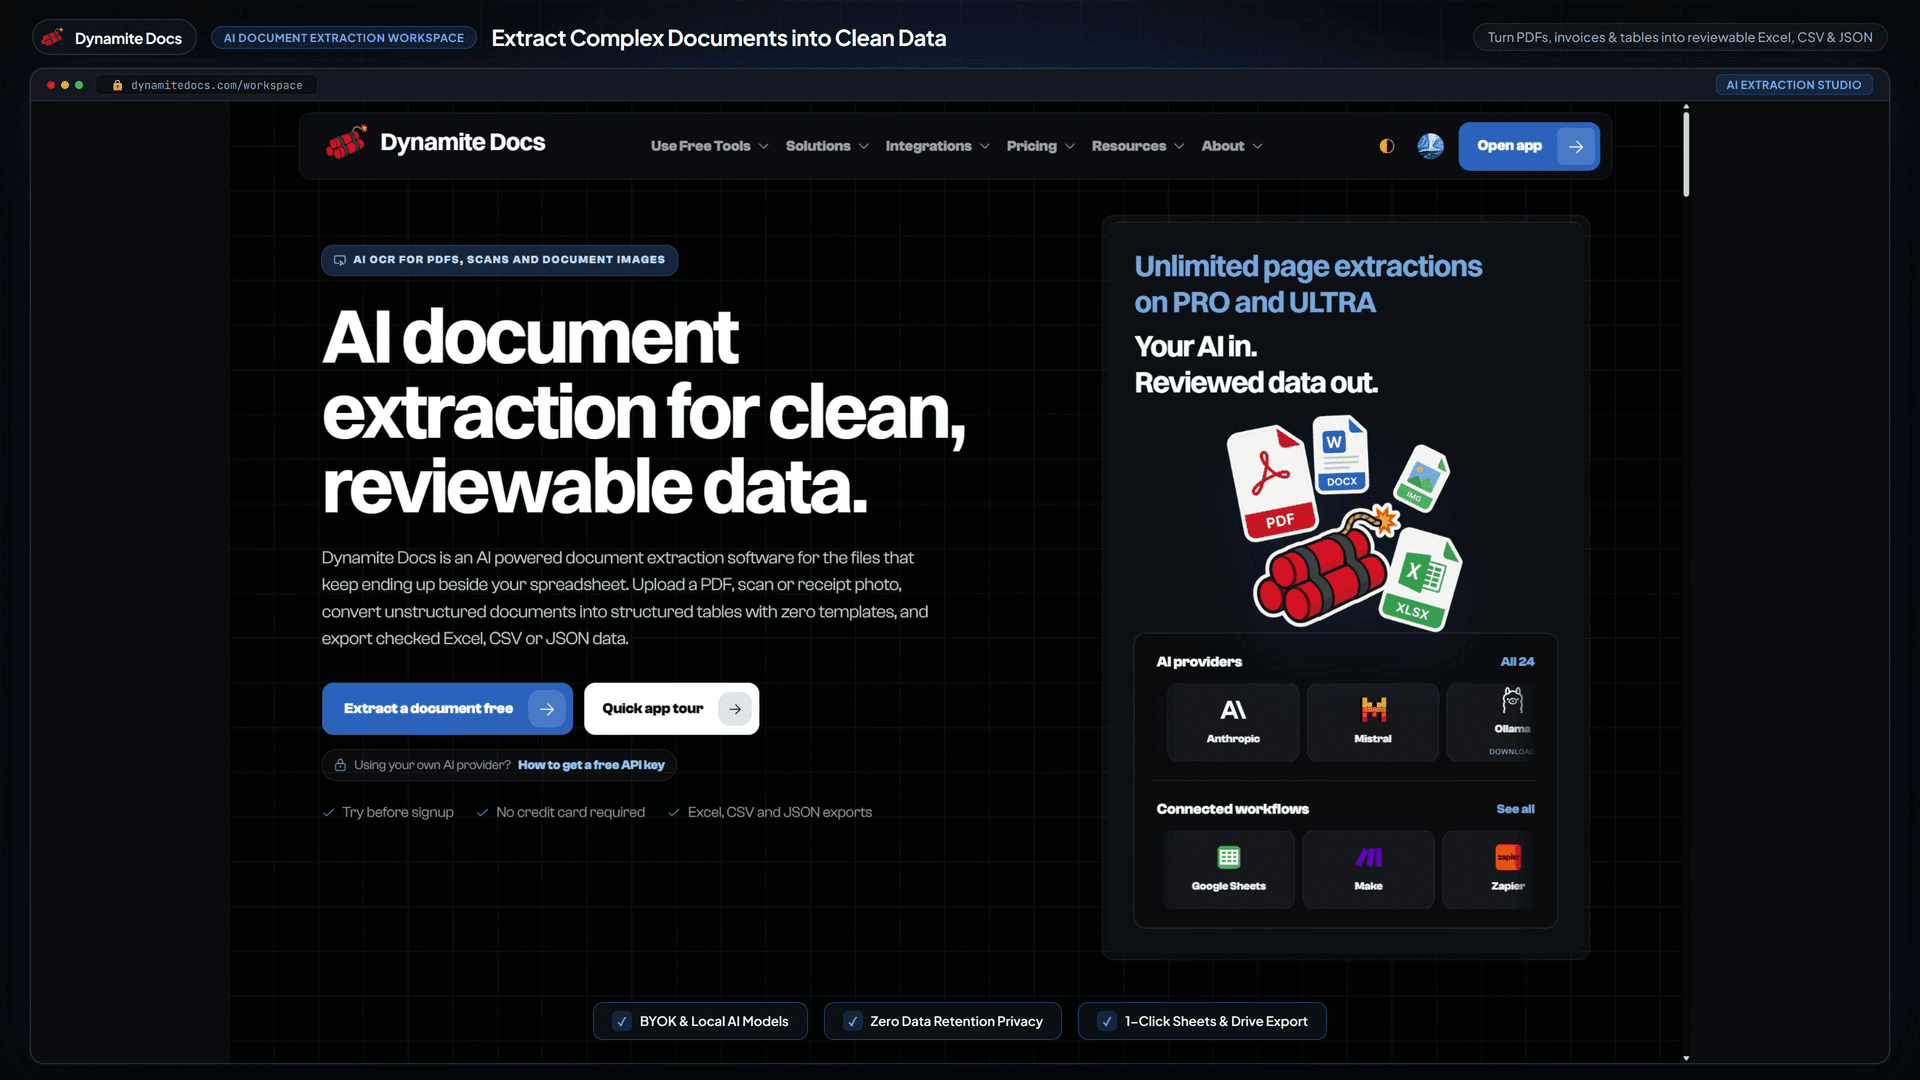Click the Open app button
Viewport: 1920px width, 1080px height.
click(x=1529, y=146)
